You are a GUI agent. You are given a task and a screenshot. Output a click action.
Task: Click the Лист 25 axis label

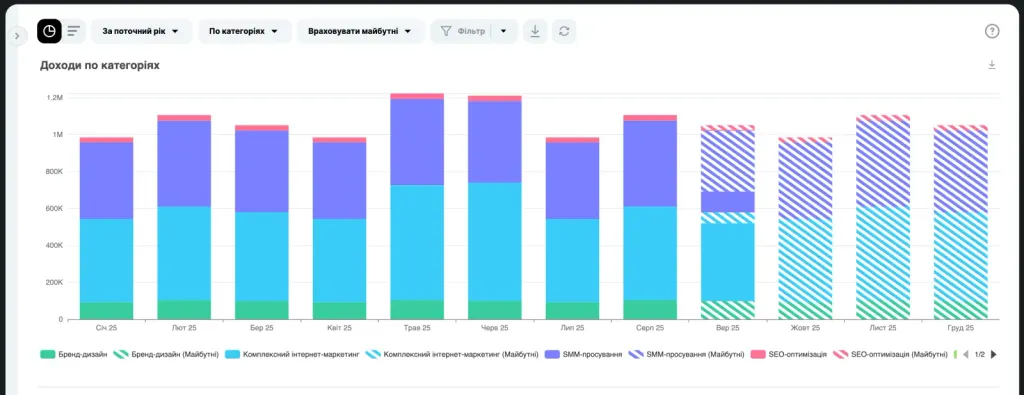pyautogui.click(x=884, y=328)
